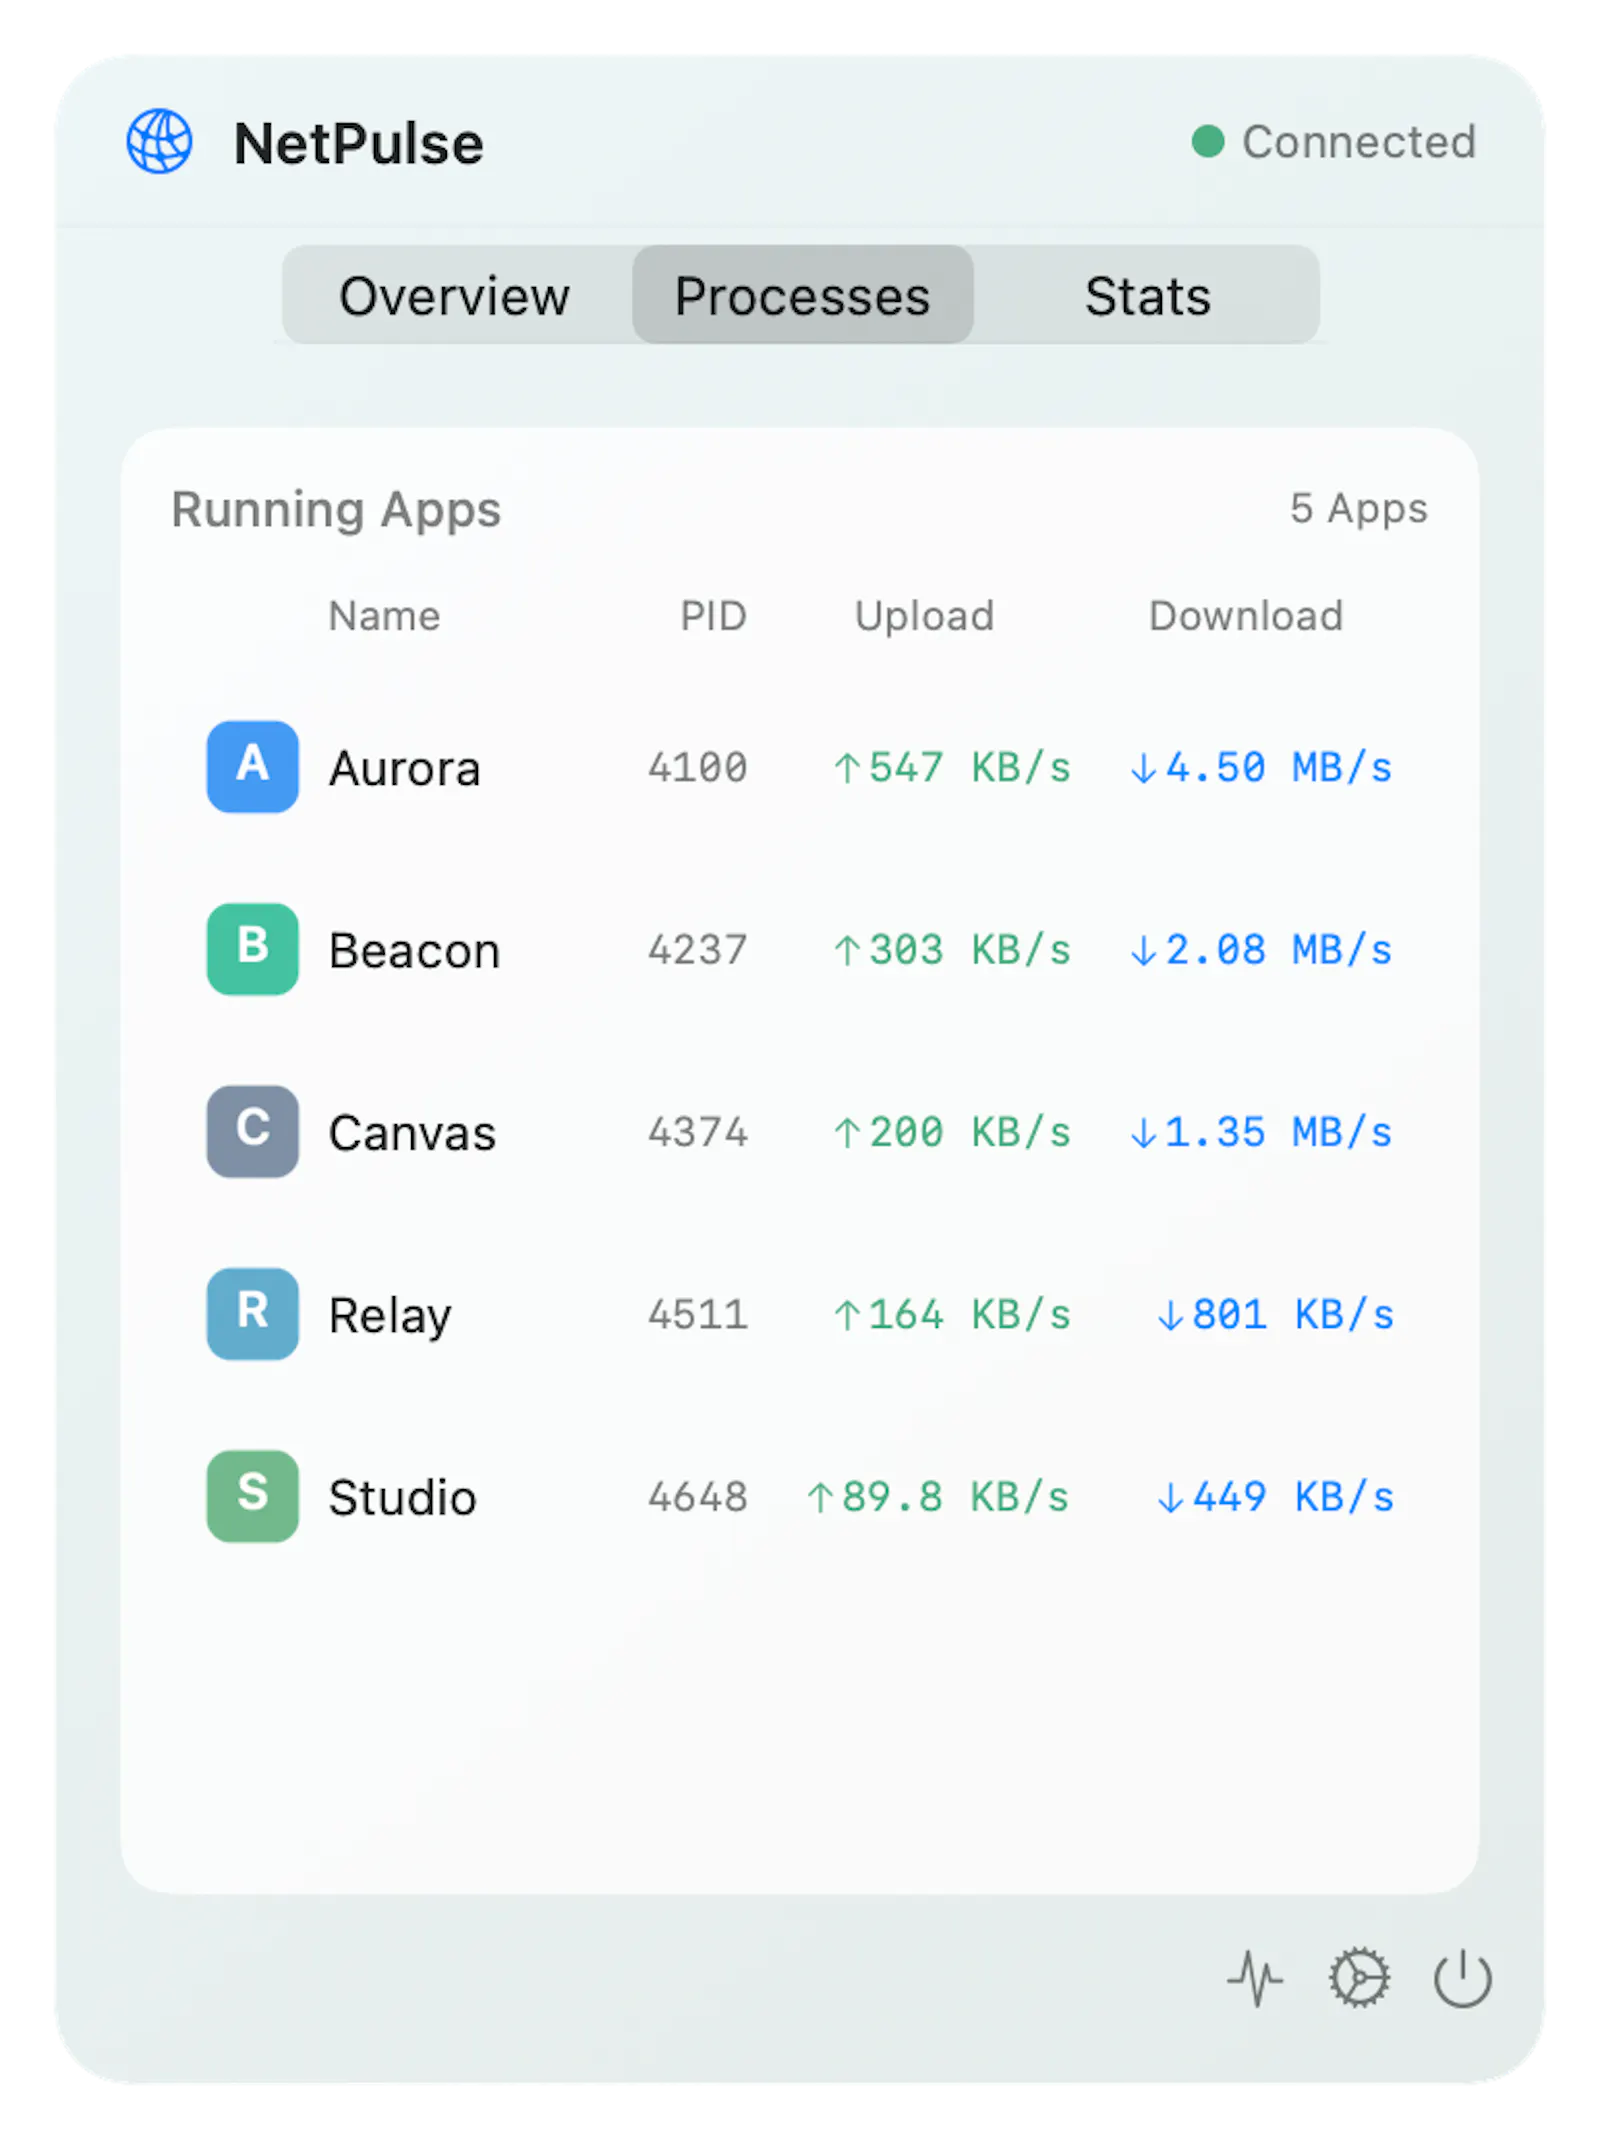
Task: Click PID value 4648
Action: (697, 1497)
